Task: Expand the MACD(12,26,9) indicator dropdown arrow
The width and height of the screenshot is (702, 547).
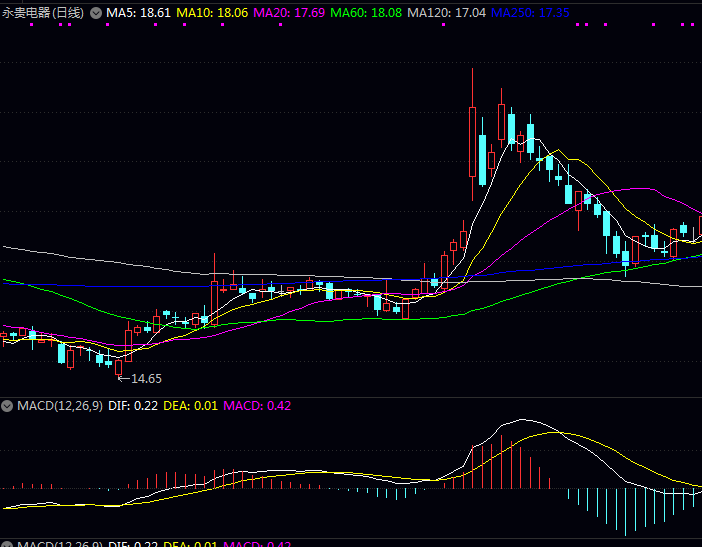Action: pos(7,405)
